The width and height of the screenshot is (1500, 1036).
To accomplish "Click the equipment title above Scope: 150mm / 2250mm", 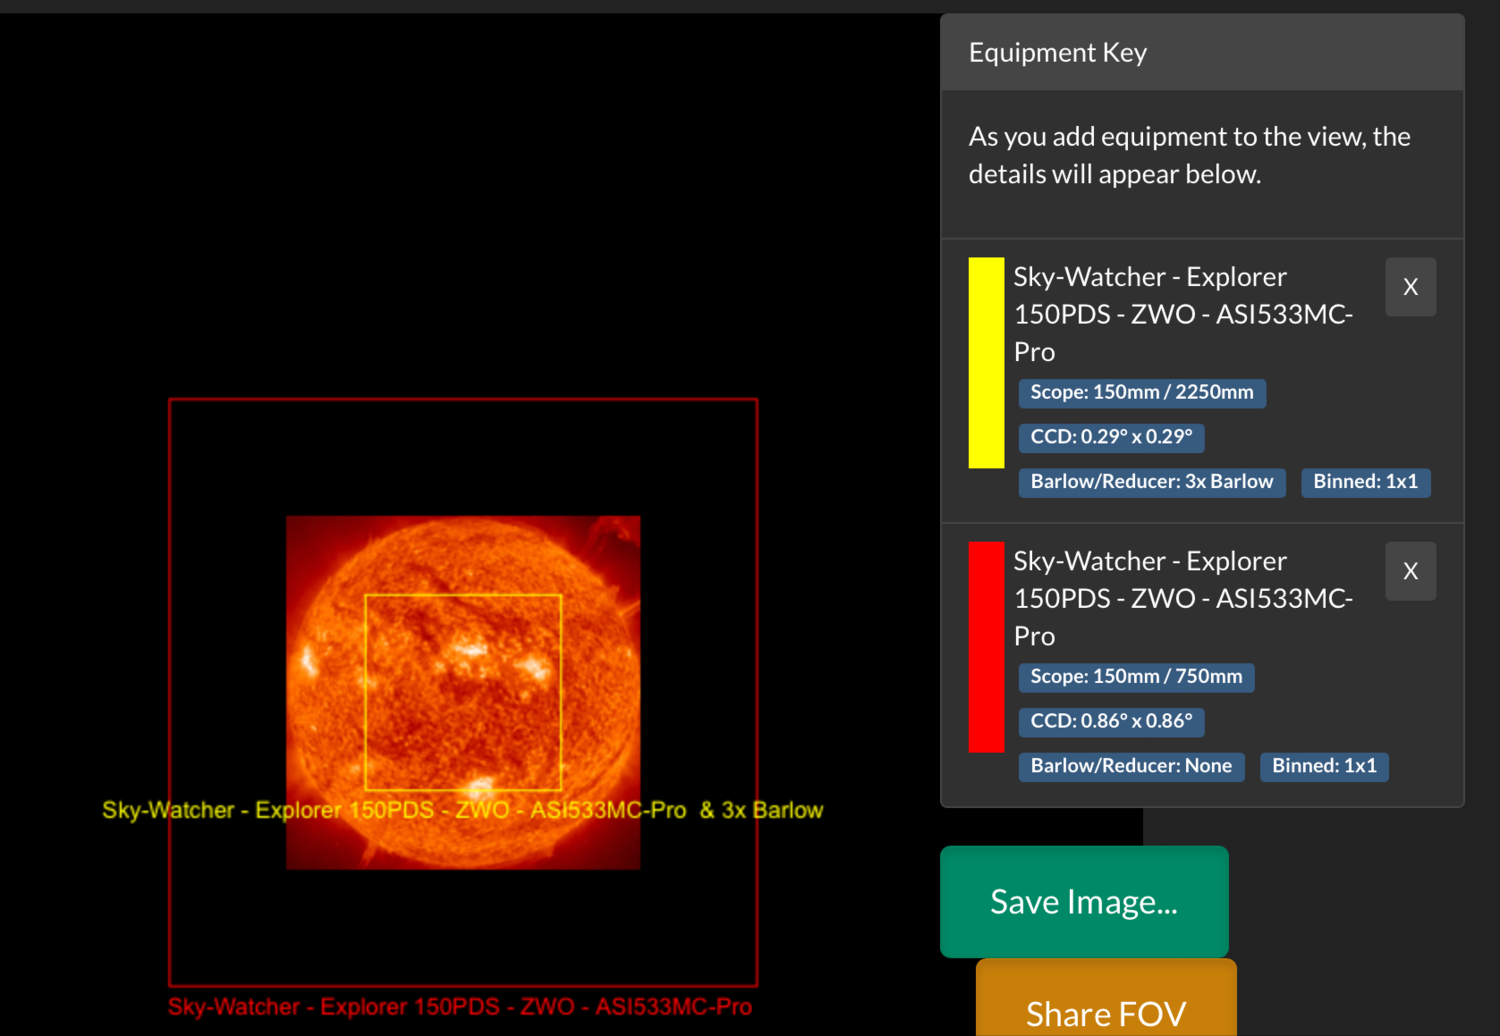I will (x=1184, y=314).
